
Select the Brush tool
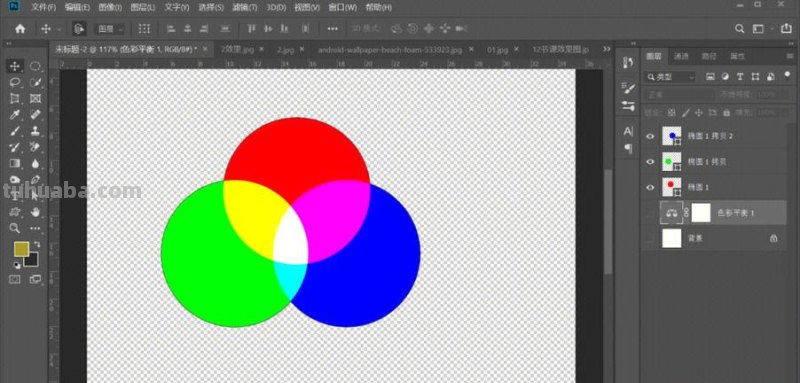coord(15,131)
